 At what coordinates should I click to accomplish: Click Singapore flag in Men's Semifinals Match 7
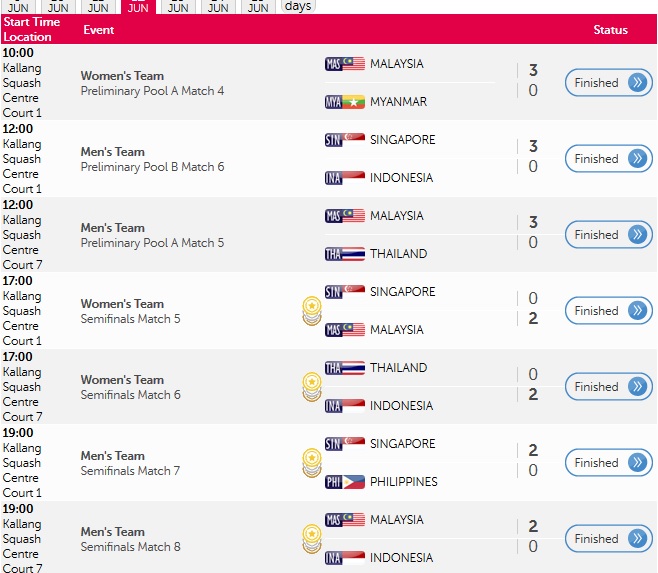coord(345,444)
